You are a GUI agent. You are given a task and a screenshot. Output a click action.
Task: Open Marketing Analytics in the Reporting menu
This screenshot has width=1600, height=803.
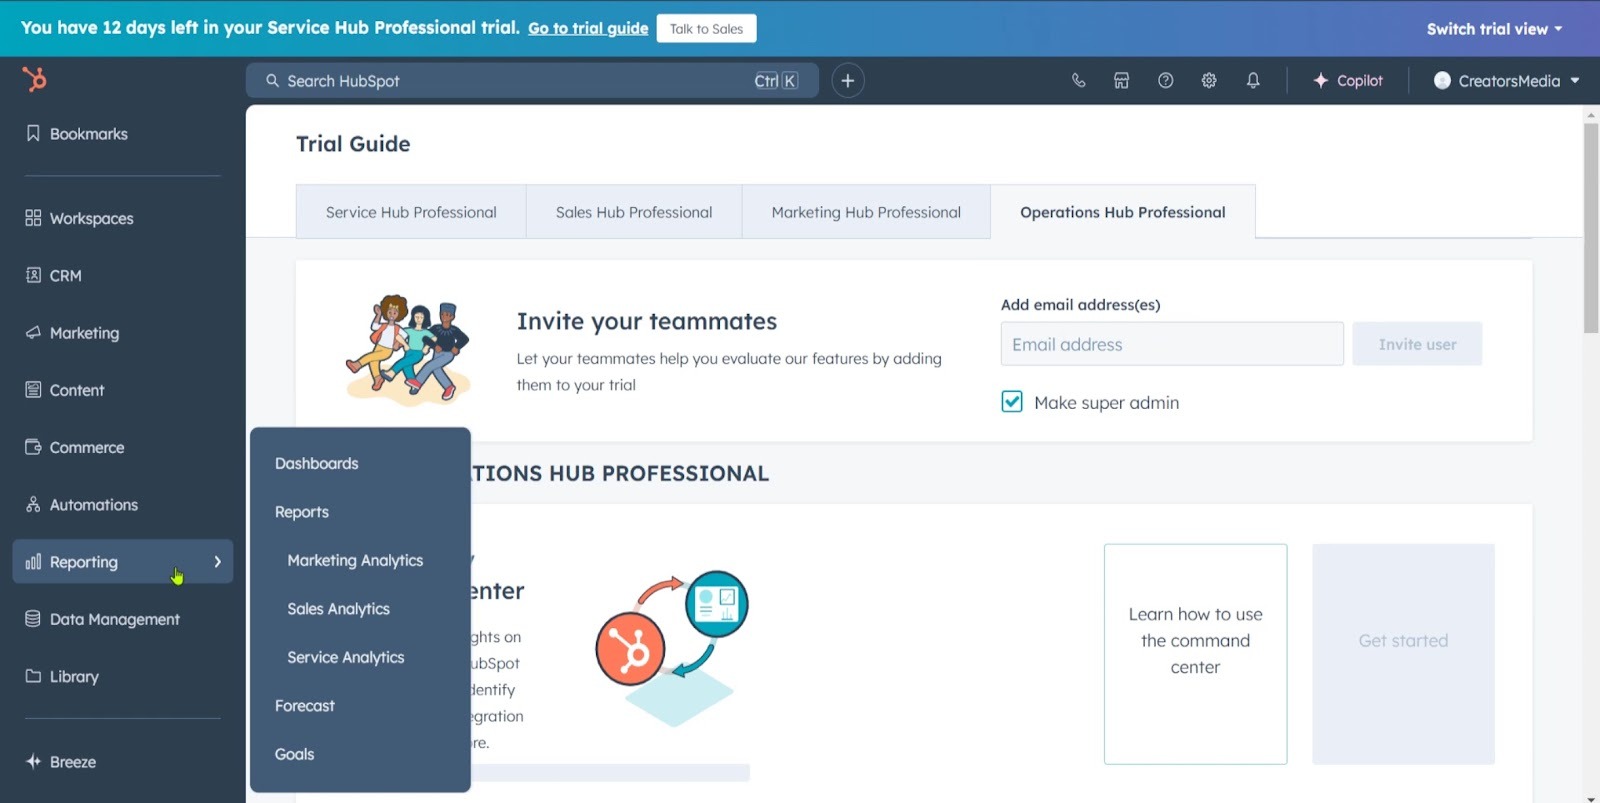pos(355,561)
